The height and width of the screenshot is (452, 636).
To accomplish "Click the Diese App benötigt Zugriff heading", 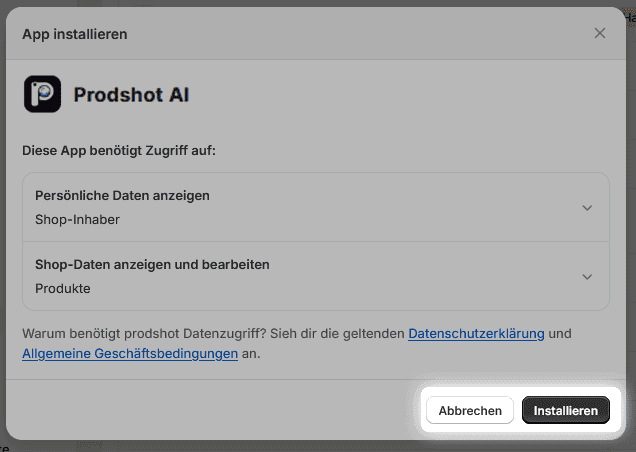I will [119, 150].
